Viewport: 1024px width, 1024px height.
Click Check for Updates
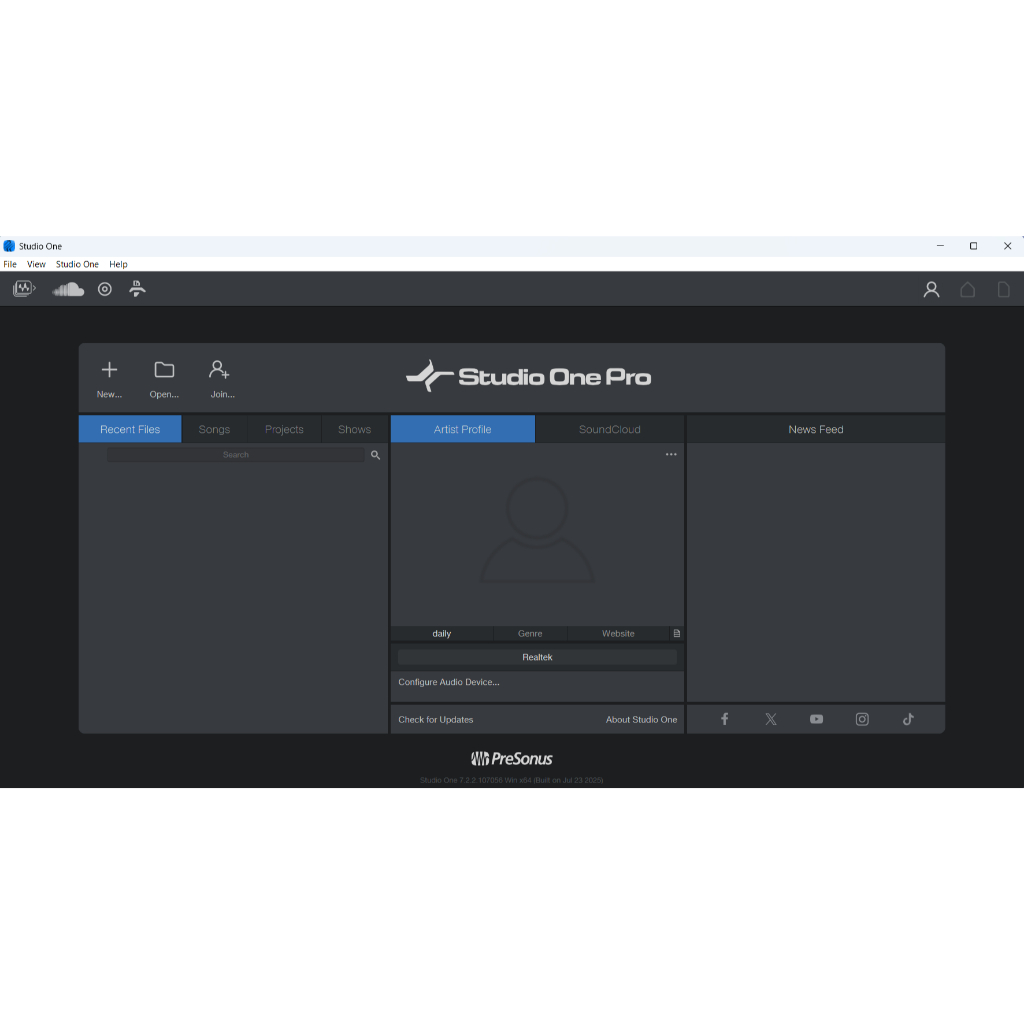point(436,719)
